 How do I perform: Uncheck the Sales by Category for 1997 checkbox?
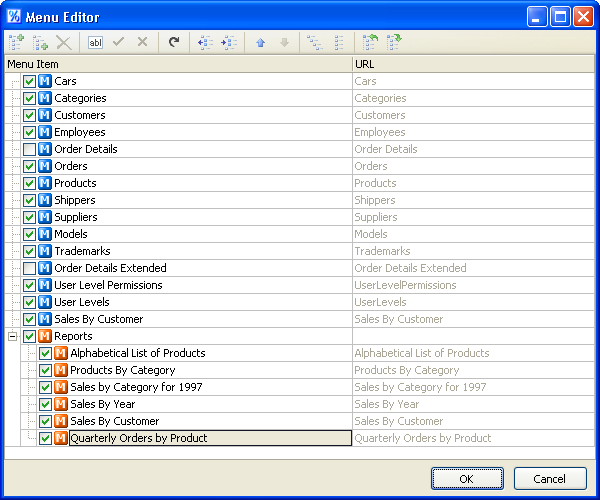[46, 387]
